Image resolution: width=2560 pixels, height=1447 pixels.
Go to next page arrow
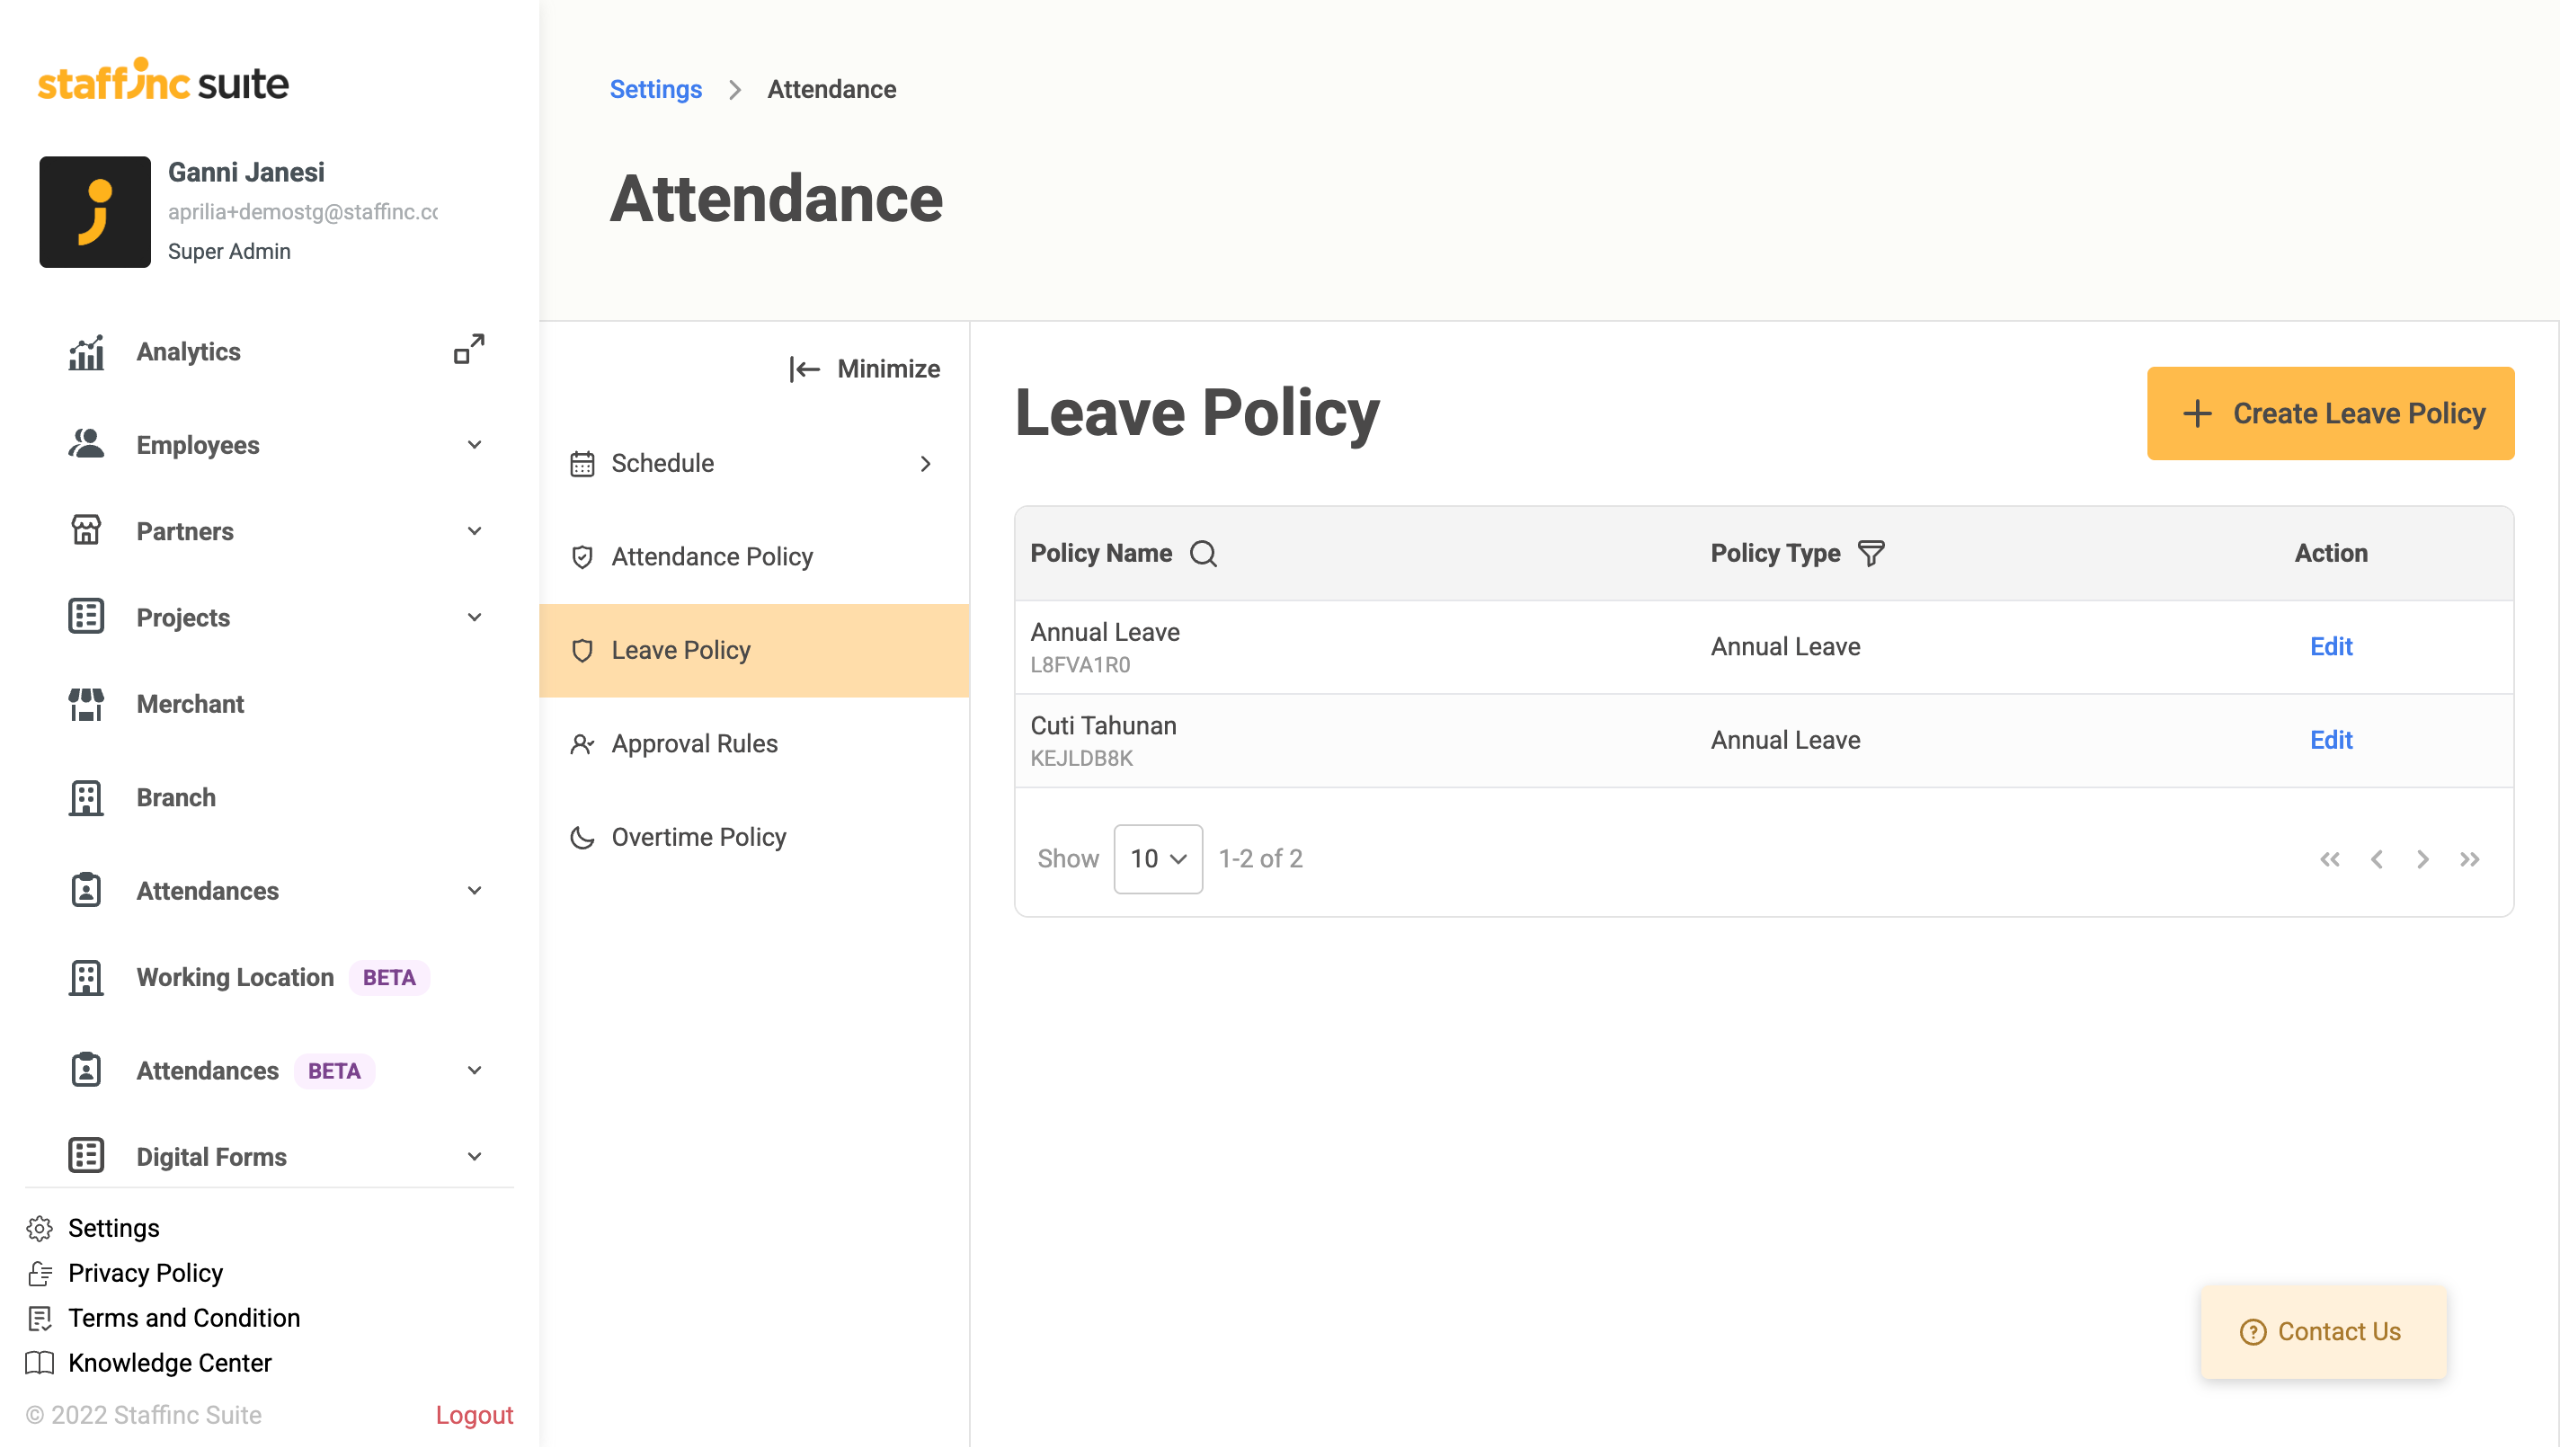coord(2422,859)
